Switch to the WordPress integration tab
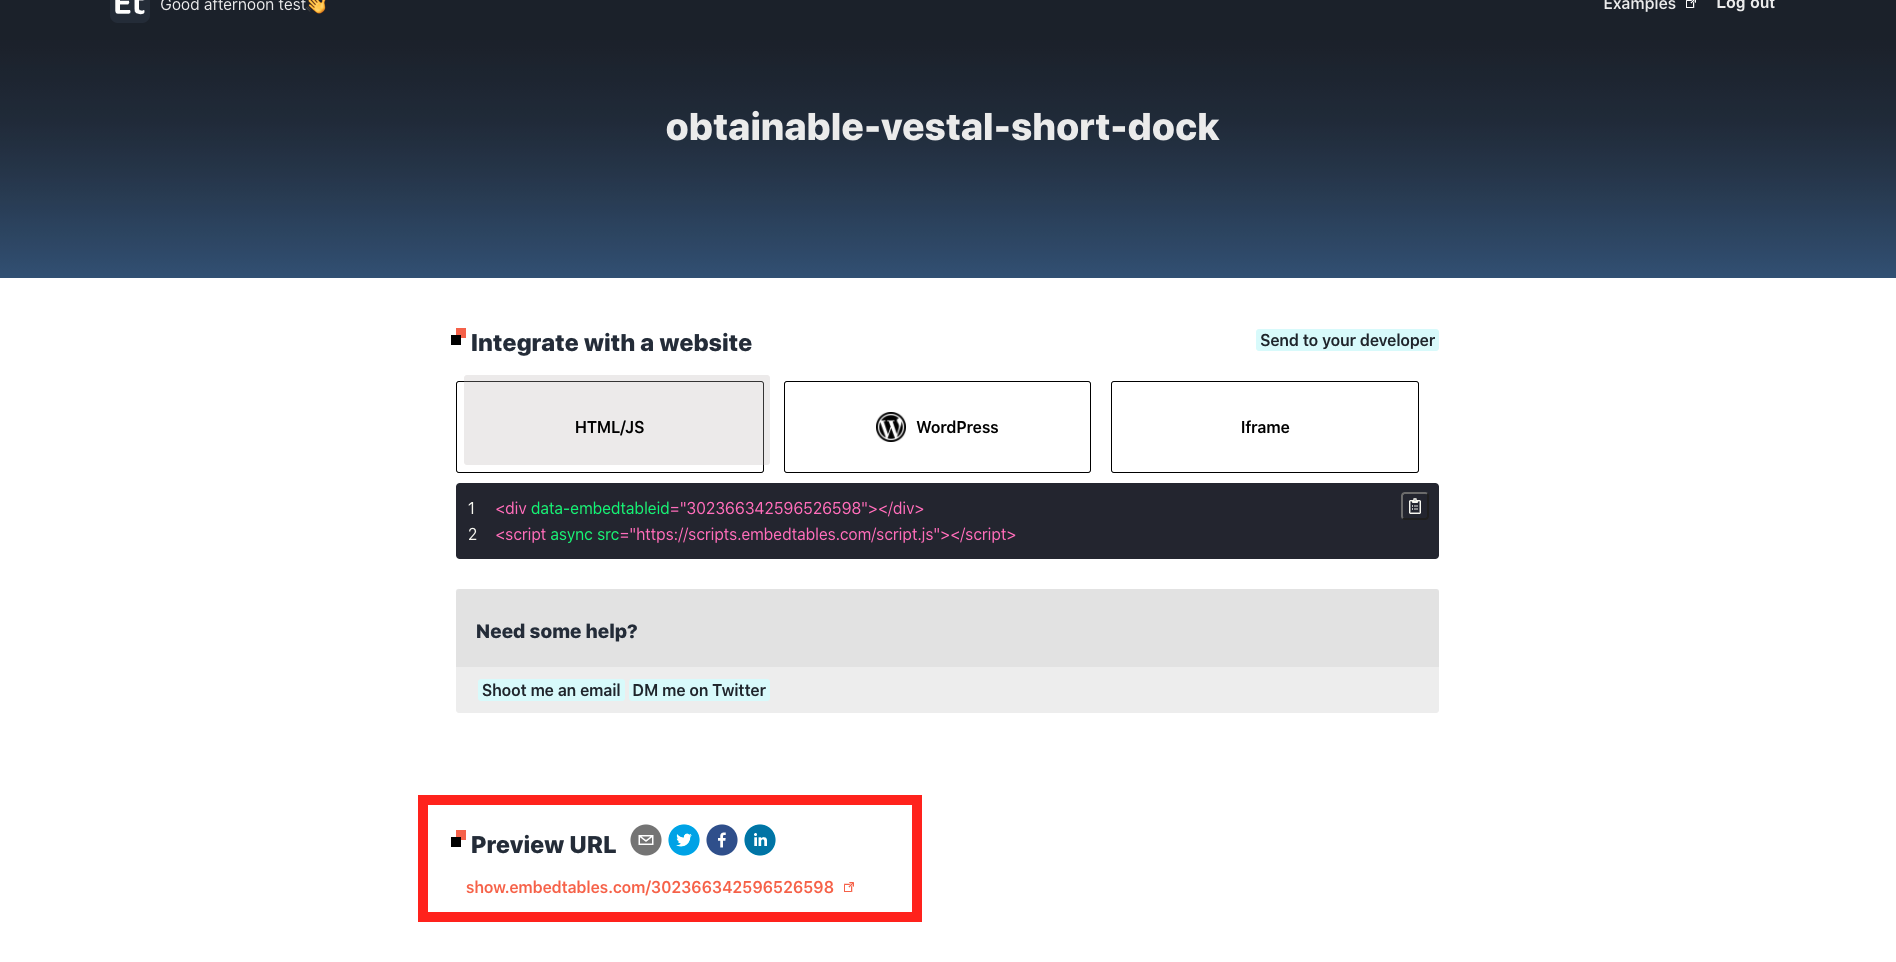The width and height of the screenshot is (1896, 962). tap(936, 427)
